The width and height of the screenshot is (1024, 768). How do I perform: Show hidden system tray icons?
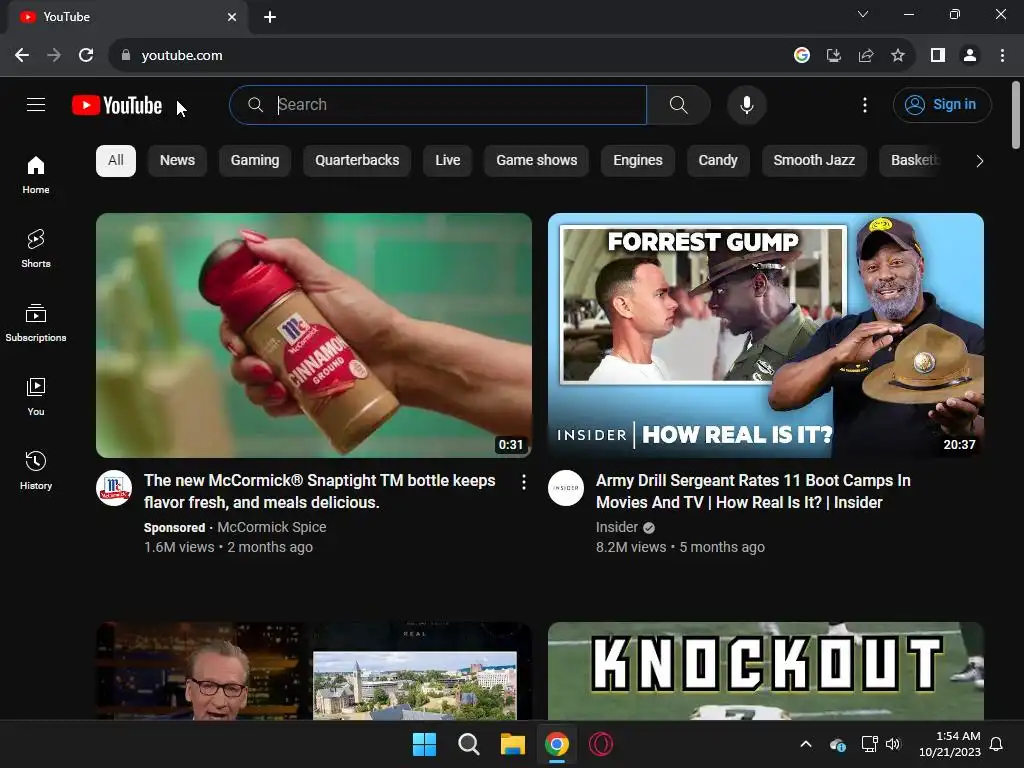(x=806, y=744)
